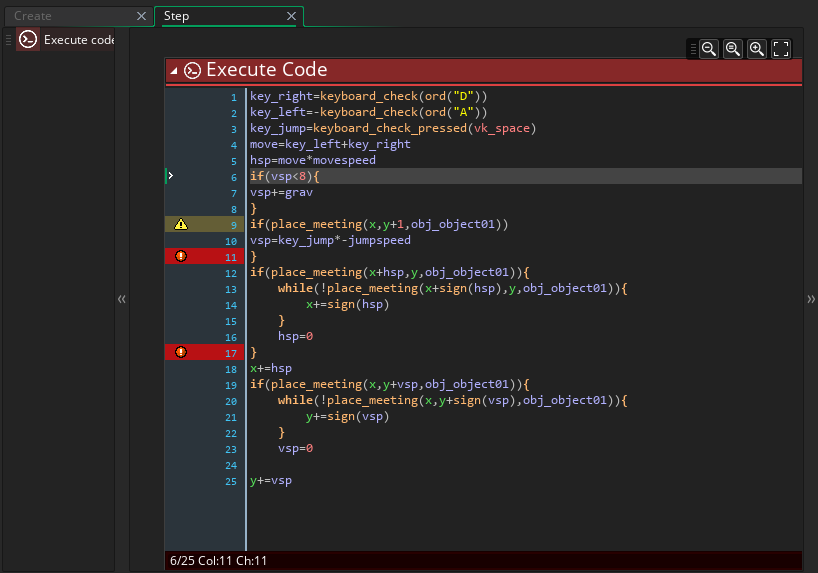Zoom out using the minus magnifier icon

click(708, 49)
